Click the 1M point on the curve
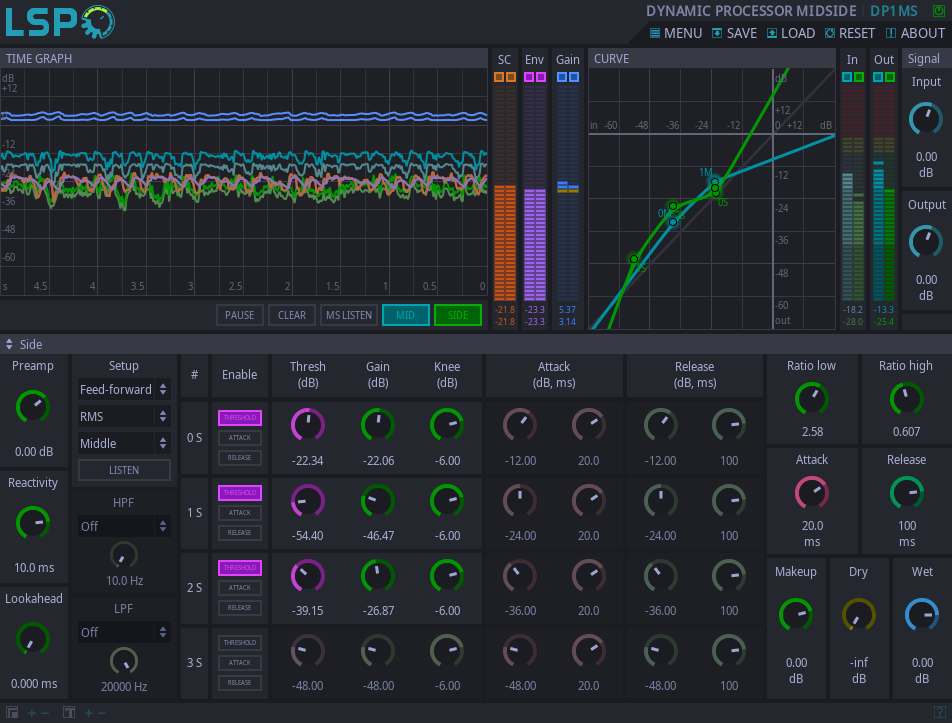The width and height of the screenshot is (952, 723). click(715, 182)
